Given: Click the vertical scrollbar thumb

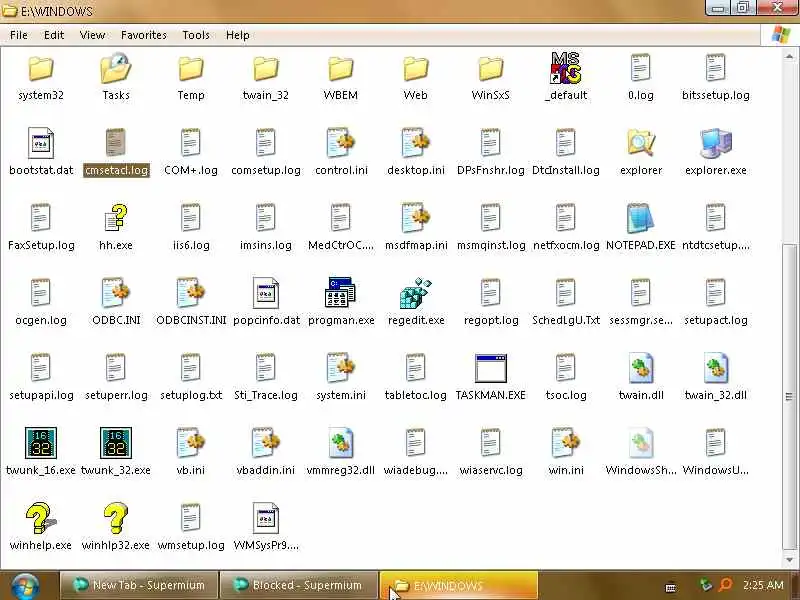Looking at the screenshot, I should click(789, 396).
